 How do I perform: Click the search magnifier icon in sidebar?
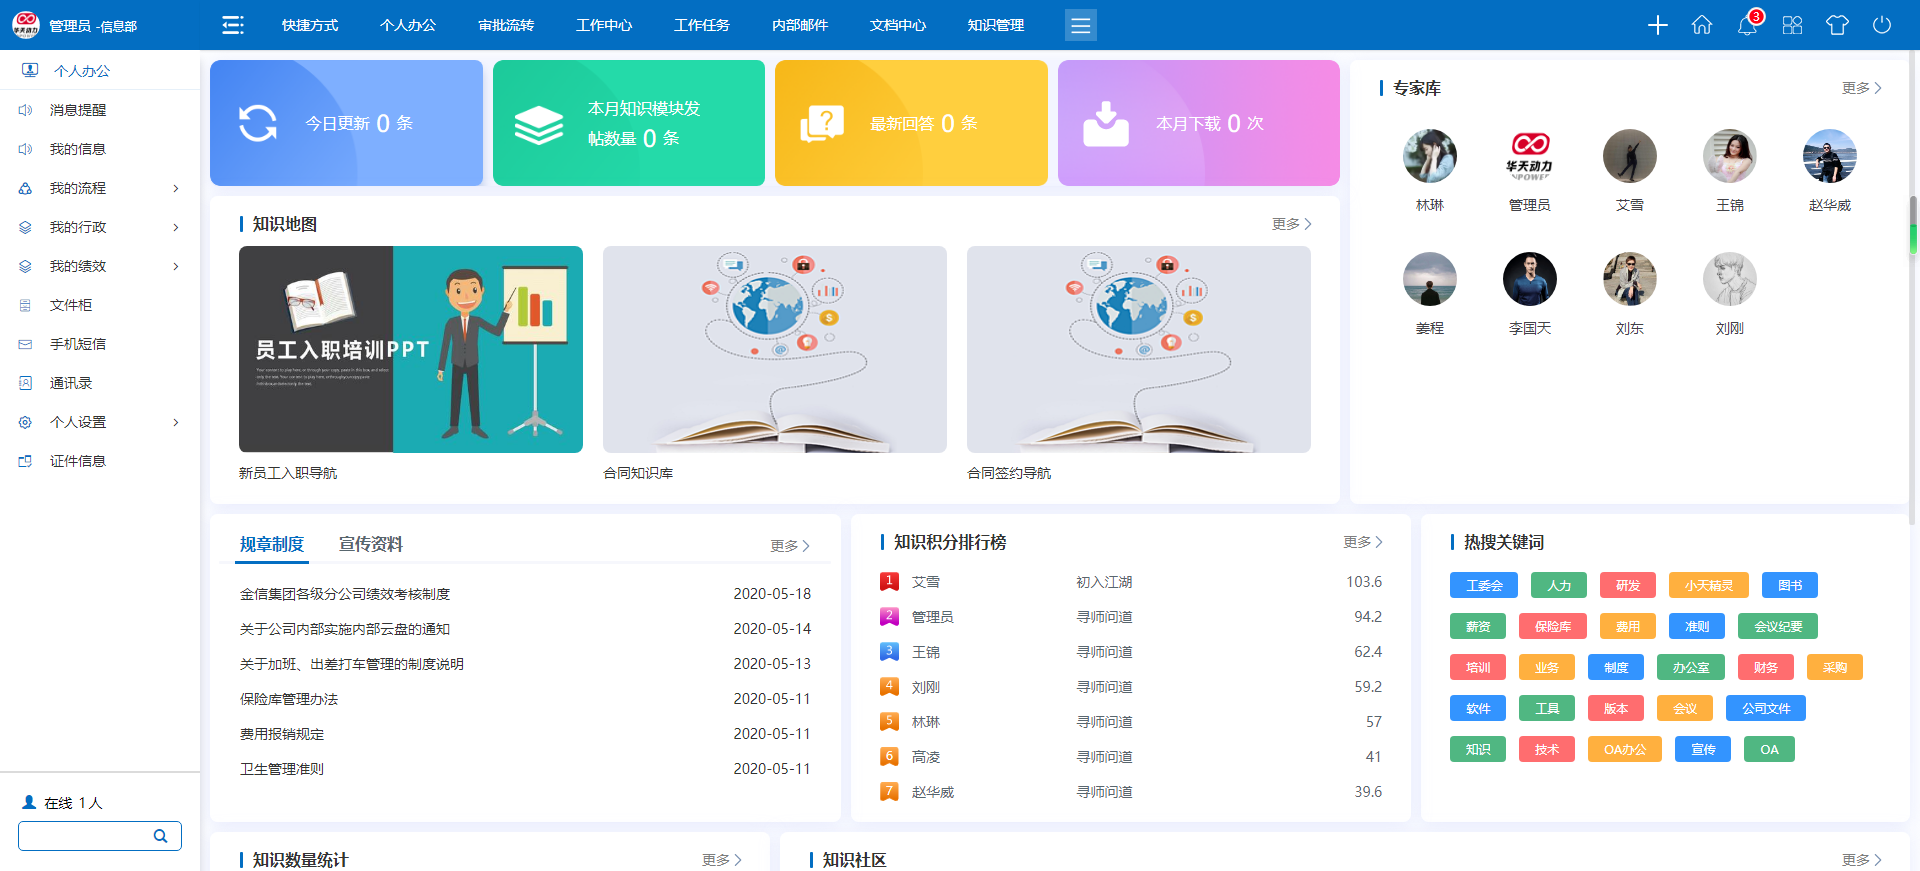coord(160,836)
